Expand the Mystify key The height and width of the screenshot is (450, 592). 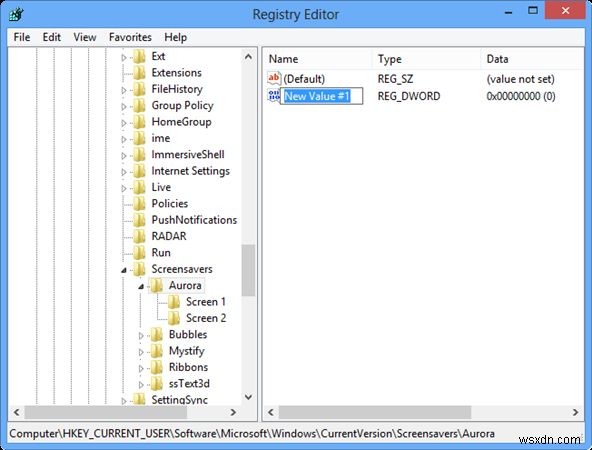pyautogui.click(x=141, y=352)
